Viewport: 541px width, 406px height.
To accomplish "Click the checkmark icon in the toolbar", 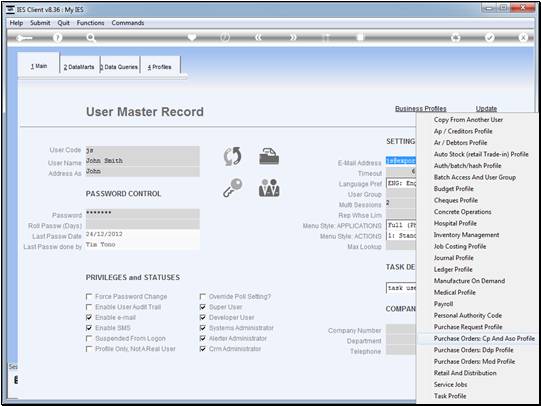I will (490, 38).
